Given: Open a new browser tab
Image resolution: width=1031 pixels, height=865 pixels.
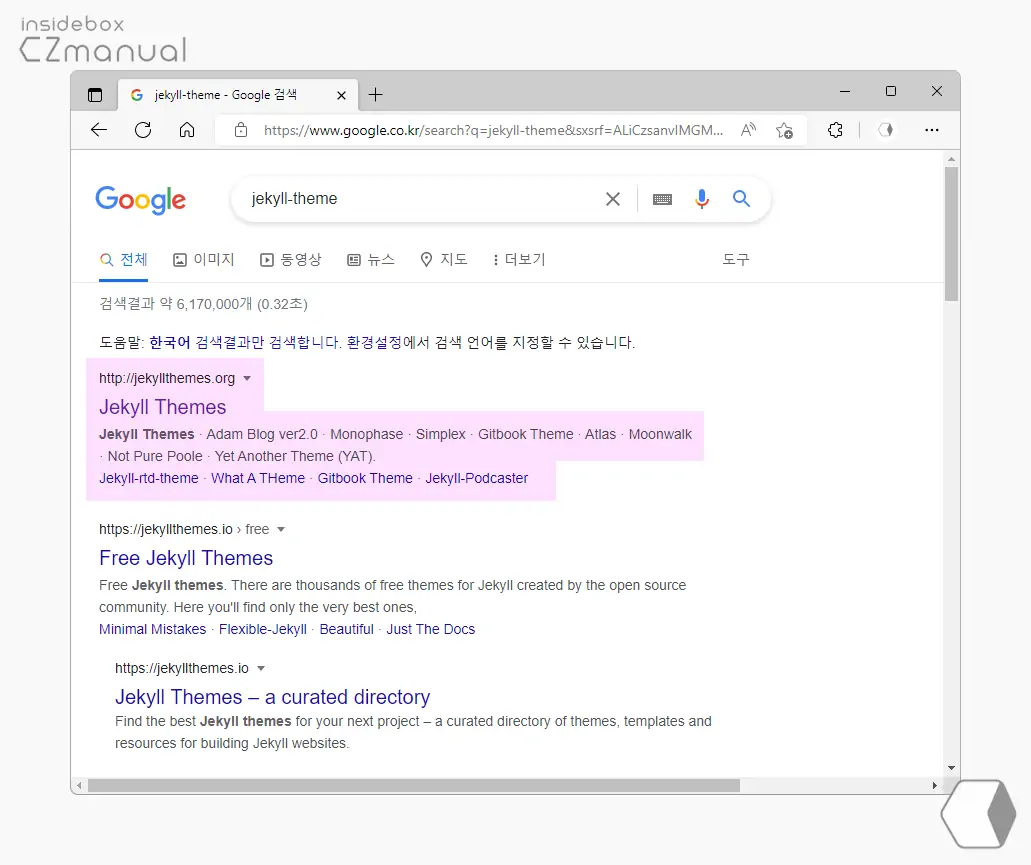Looking at the screenshot, I should (375, 95).
